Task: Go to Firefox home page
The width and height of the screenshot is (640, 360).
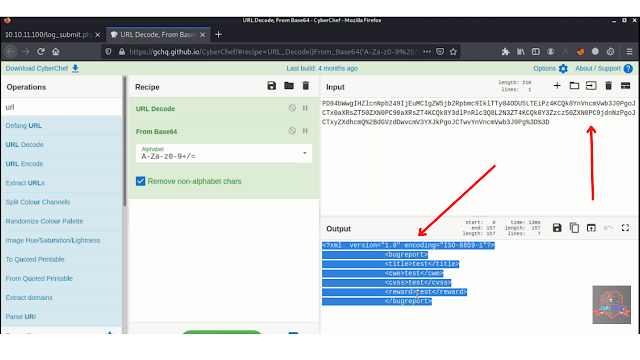Action: tap(56, 51)
